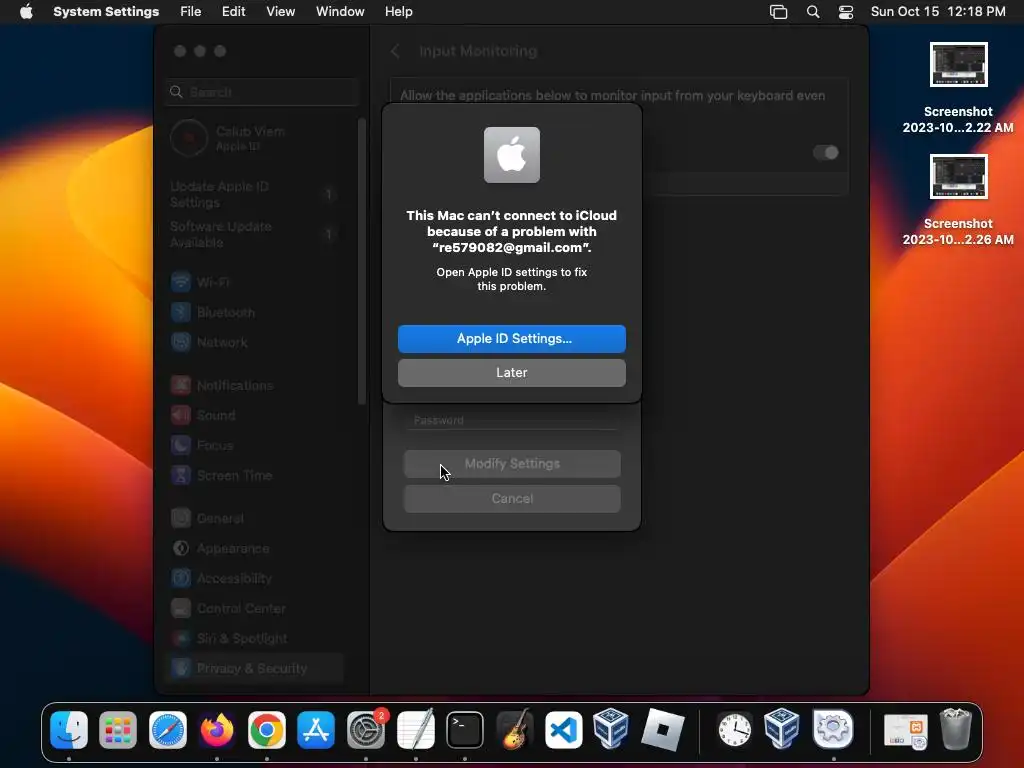
Task: Select Accessibility in Settings sidebar
Action: click(x=253, y=579)
